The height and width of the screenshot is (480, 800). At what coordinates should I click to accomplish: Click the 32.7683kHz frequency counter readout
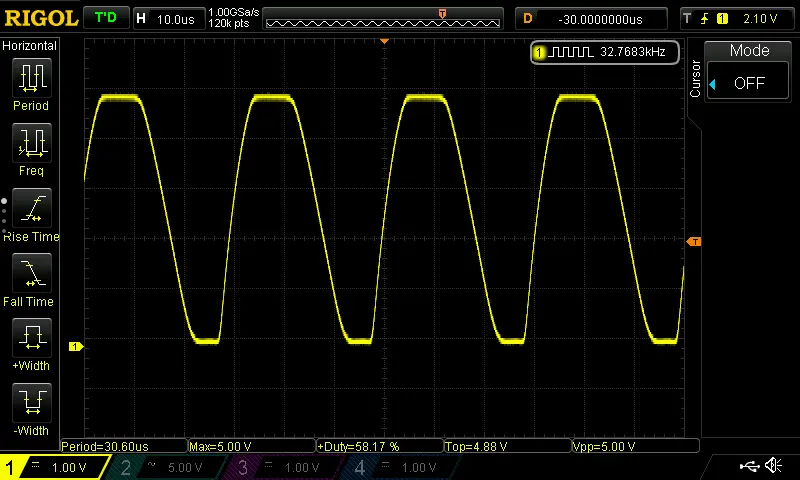pyautogui.click(x=605, y=52)
